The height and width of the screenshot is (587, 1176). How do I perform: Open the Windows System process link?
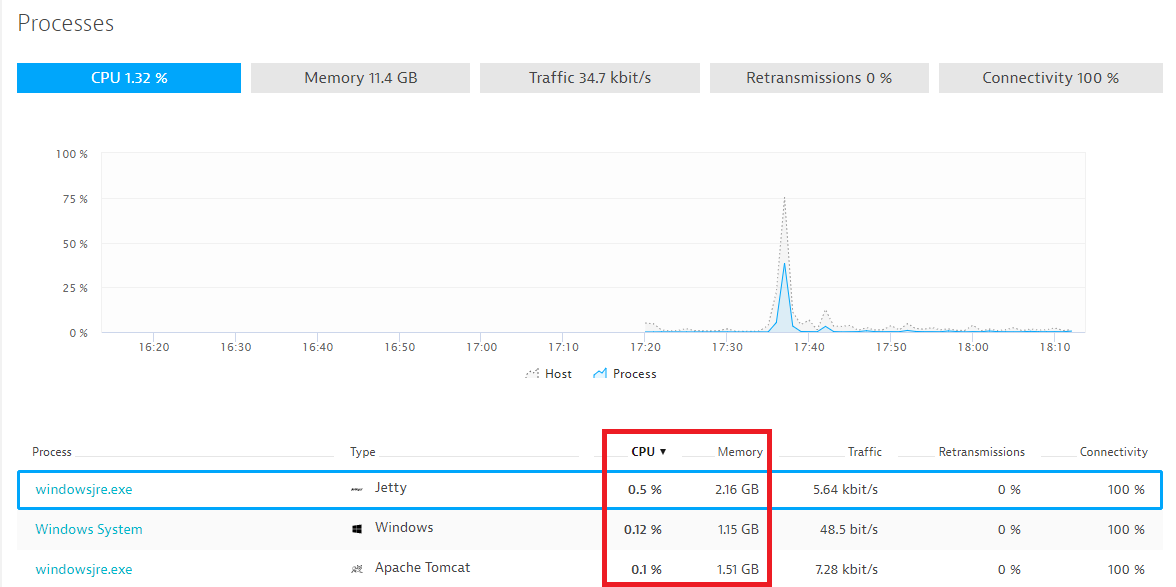coord(89,530)
